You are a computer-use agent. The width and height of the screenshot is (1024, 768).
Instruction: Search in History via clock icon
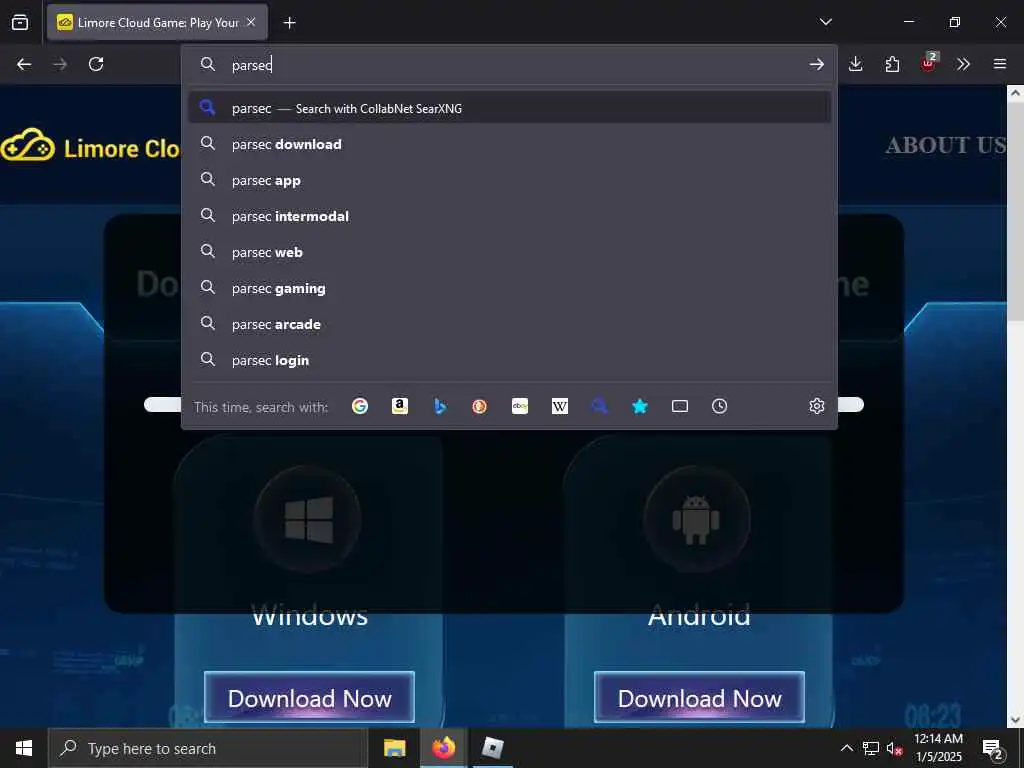tap(720, 406)
